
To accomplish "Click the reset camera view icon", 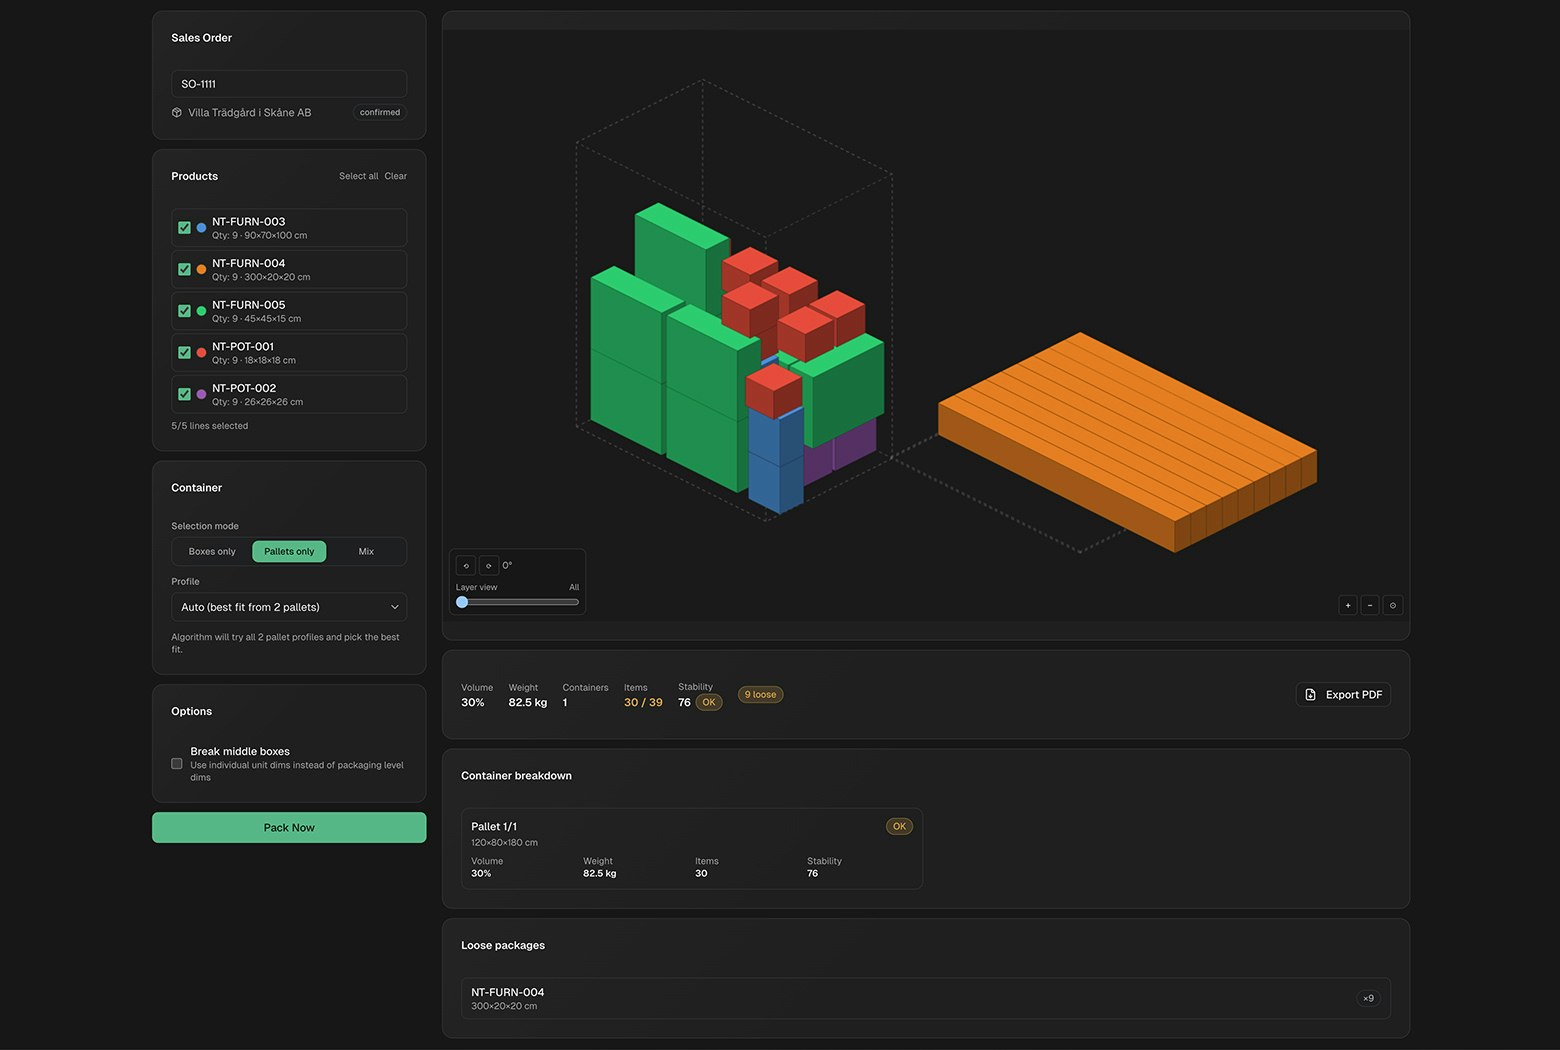I will tap(1392, 605).
